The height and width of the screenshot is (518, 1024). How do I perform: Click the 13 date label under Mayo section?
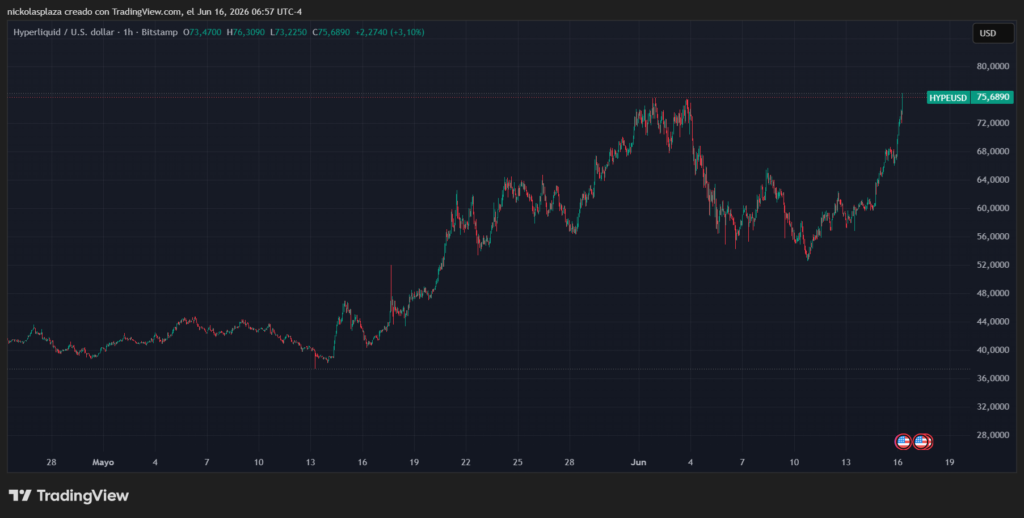coord(310,462)
